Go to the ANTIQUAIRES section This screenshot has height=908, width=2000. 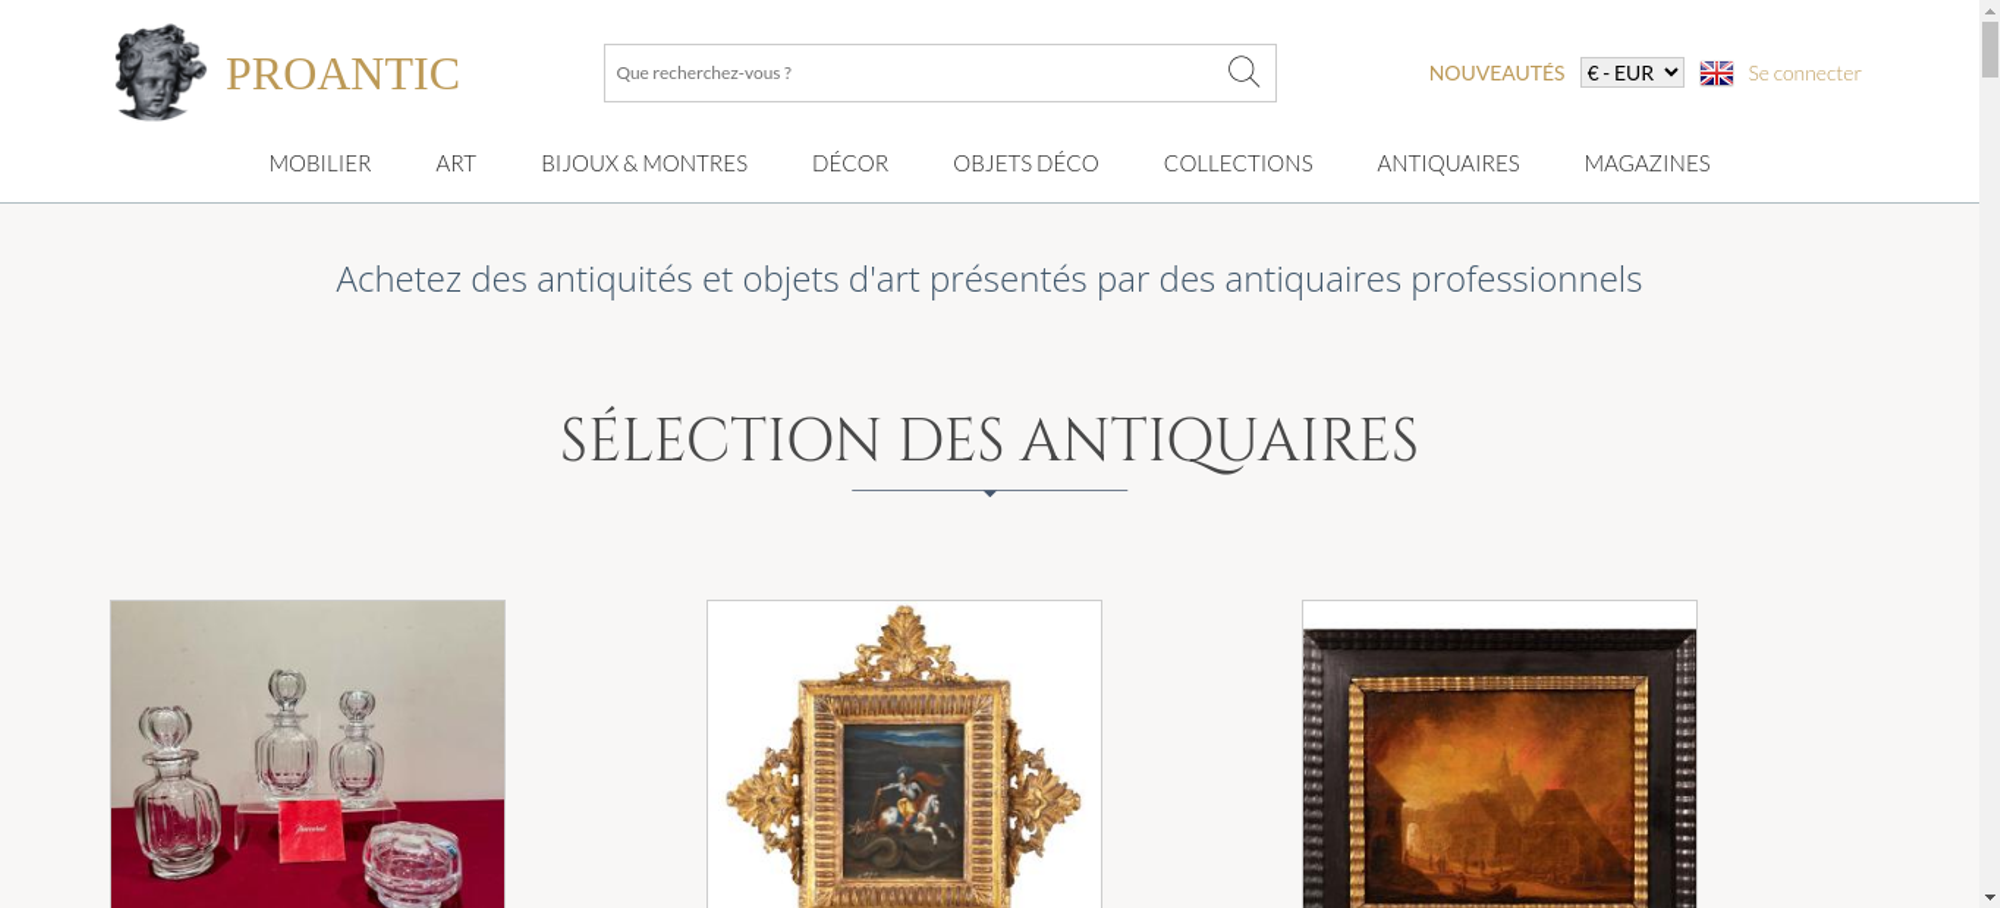[x=1448, y=163]
